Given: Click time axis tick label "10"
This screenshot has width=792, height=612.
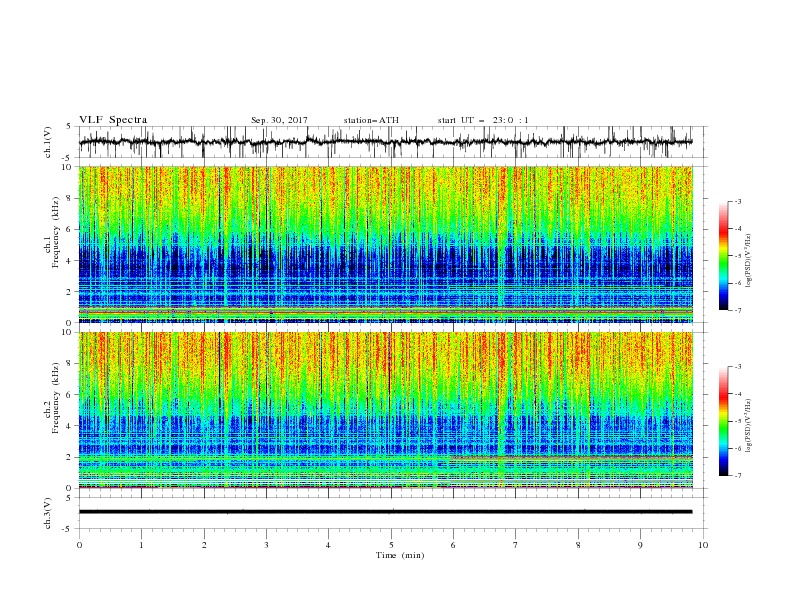Looking at the screenshot, I should click(703, 545).
